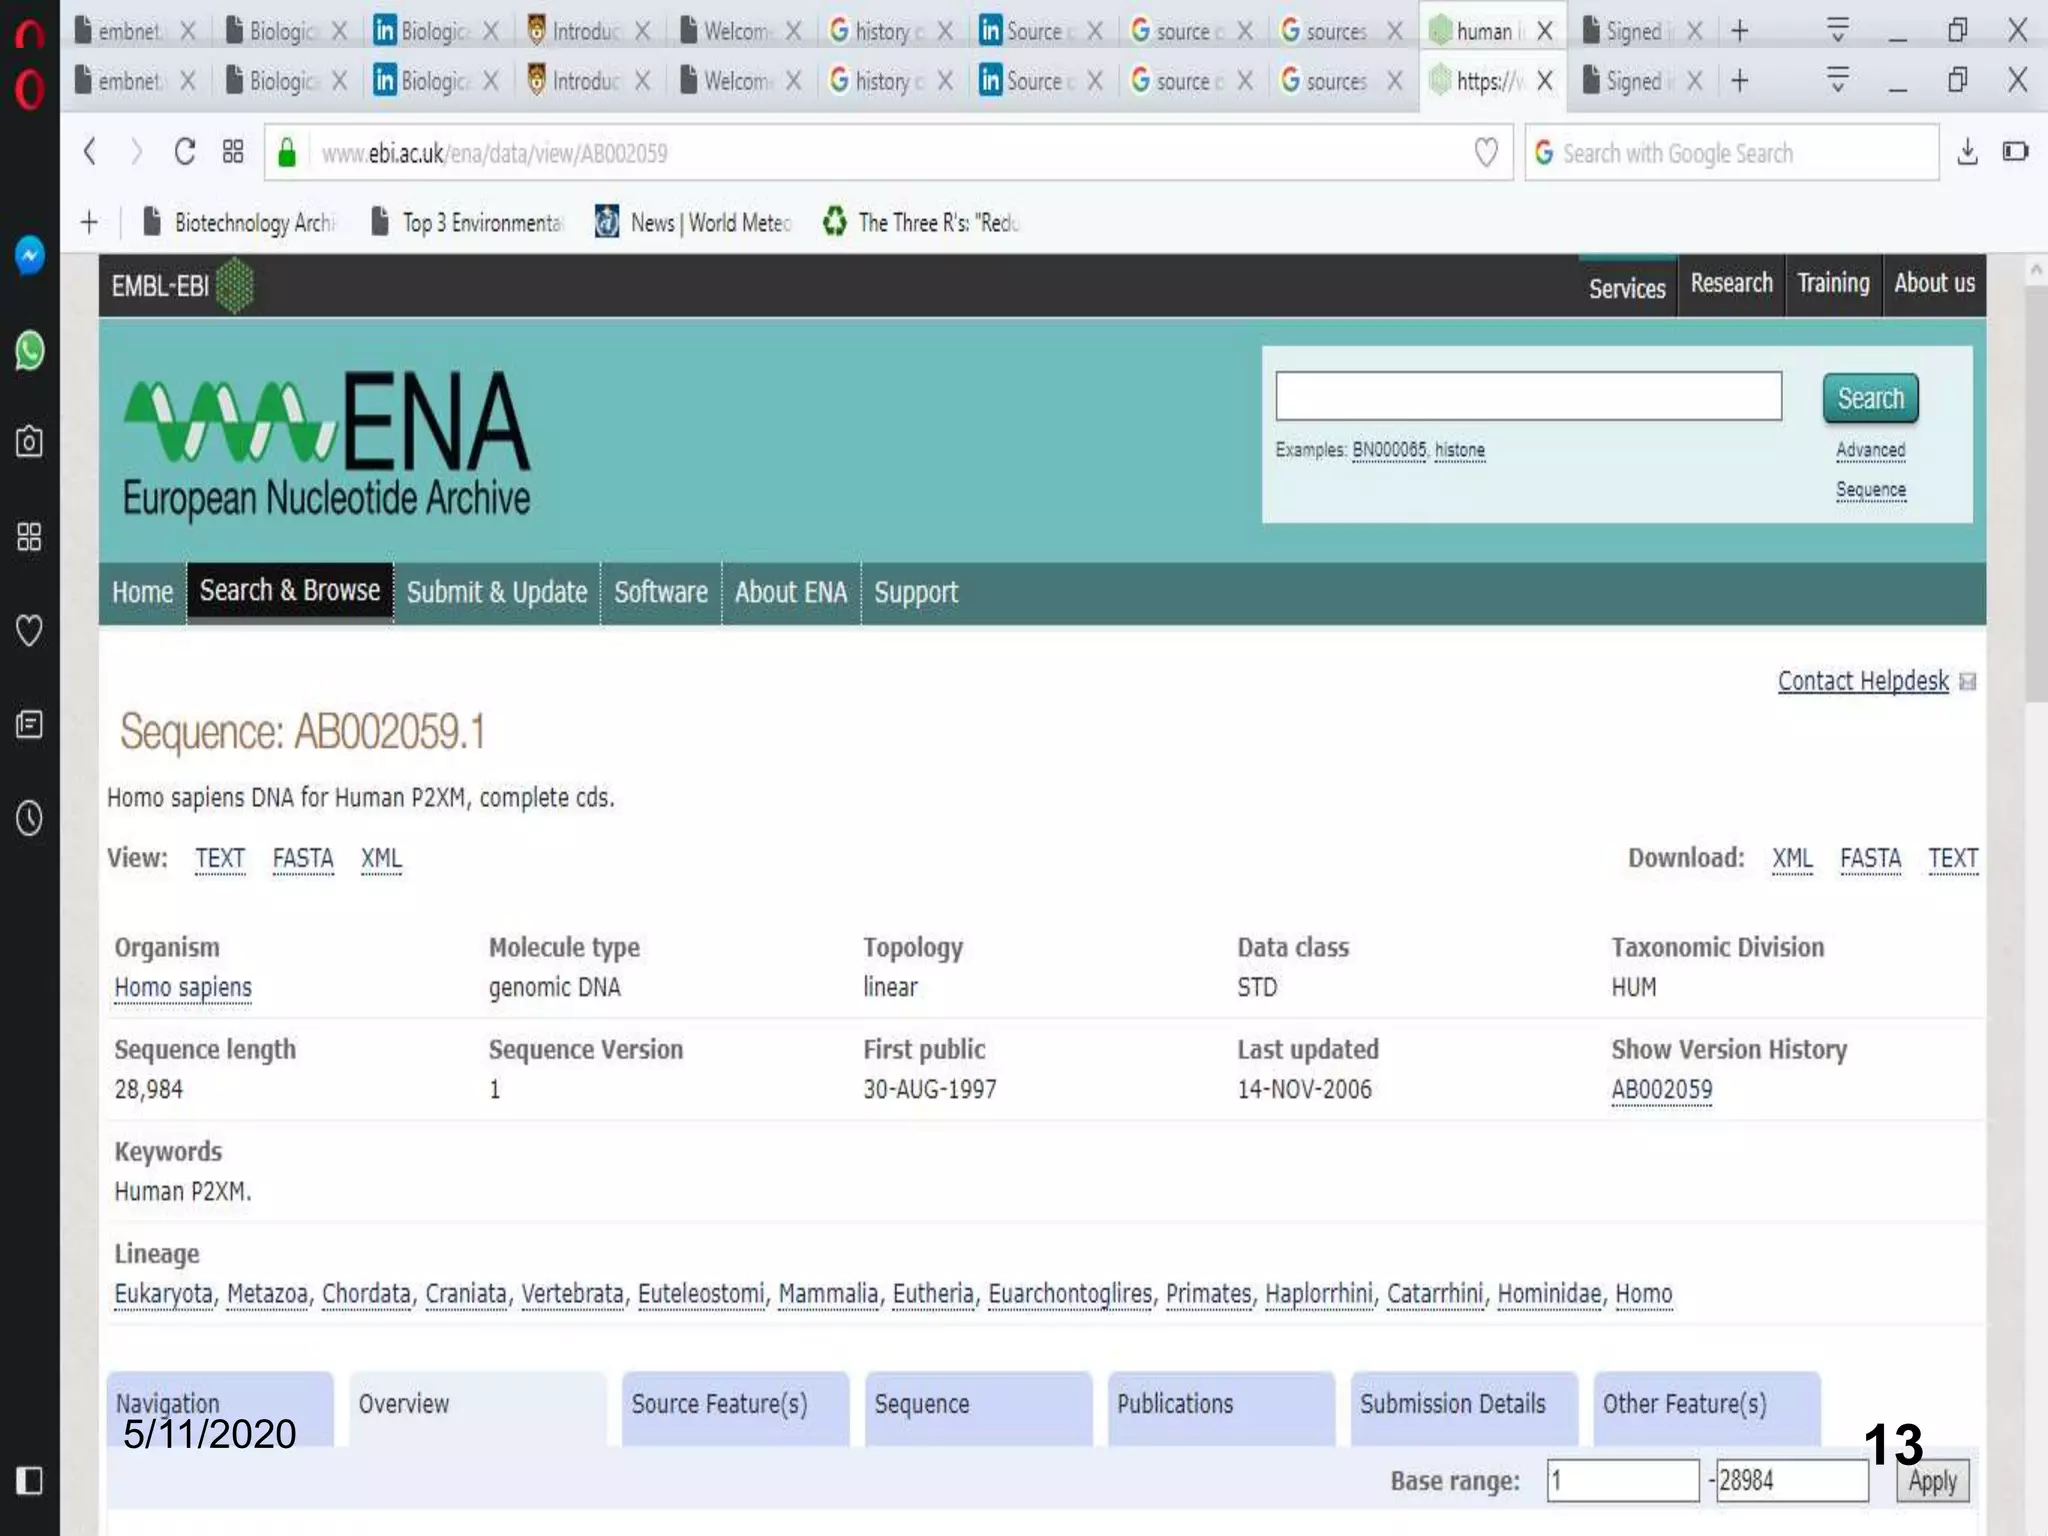Focus the ENA search text box
Viewport: 2048px width, 1536px height.
tap(1527, 396)
